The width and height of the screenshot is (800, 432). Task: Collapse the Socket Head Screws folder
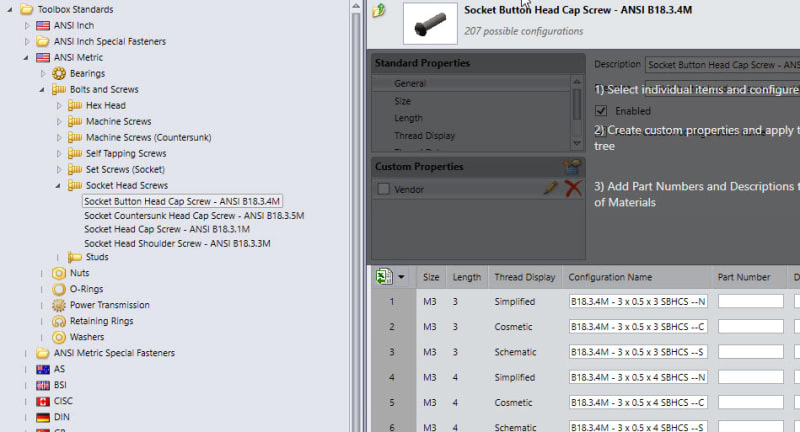tap(58, 185)
